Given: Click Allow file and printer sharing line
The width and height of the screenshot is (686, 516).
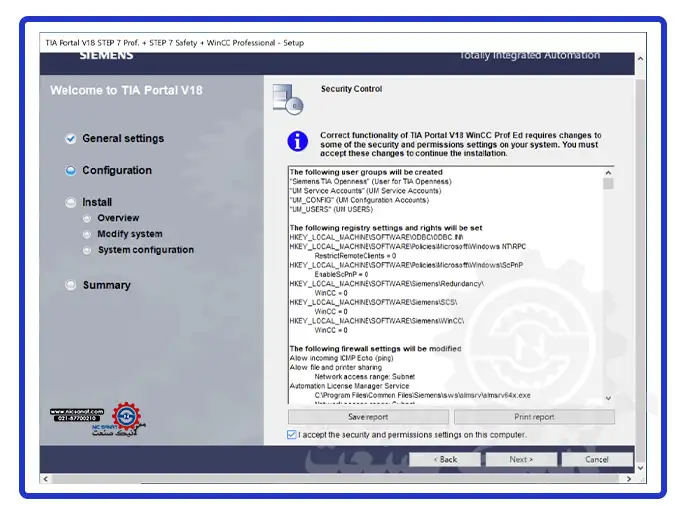Looking at the screenshot, I should [x=336, y=367].
